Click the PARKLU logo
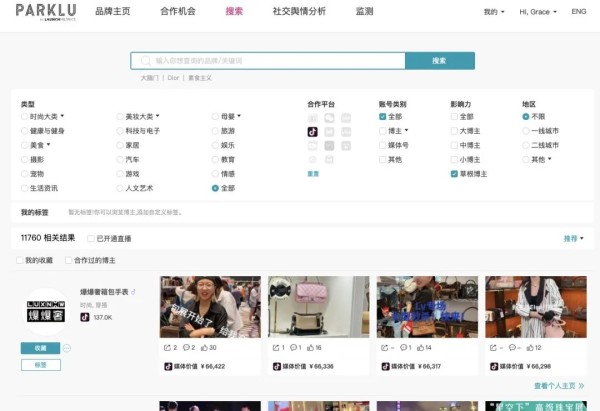 (x=46, y=11)
